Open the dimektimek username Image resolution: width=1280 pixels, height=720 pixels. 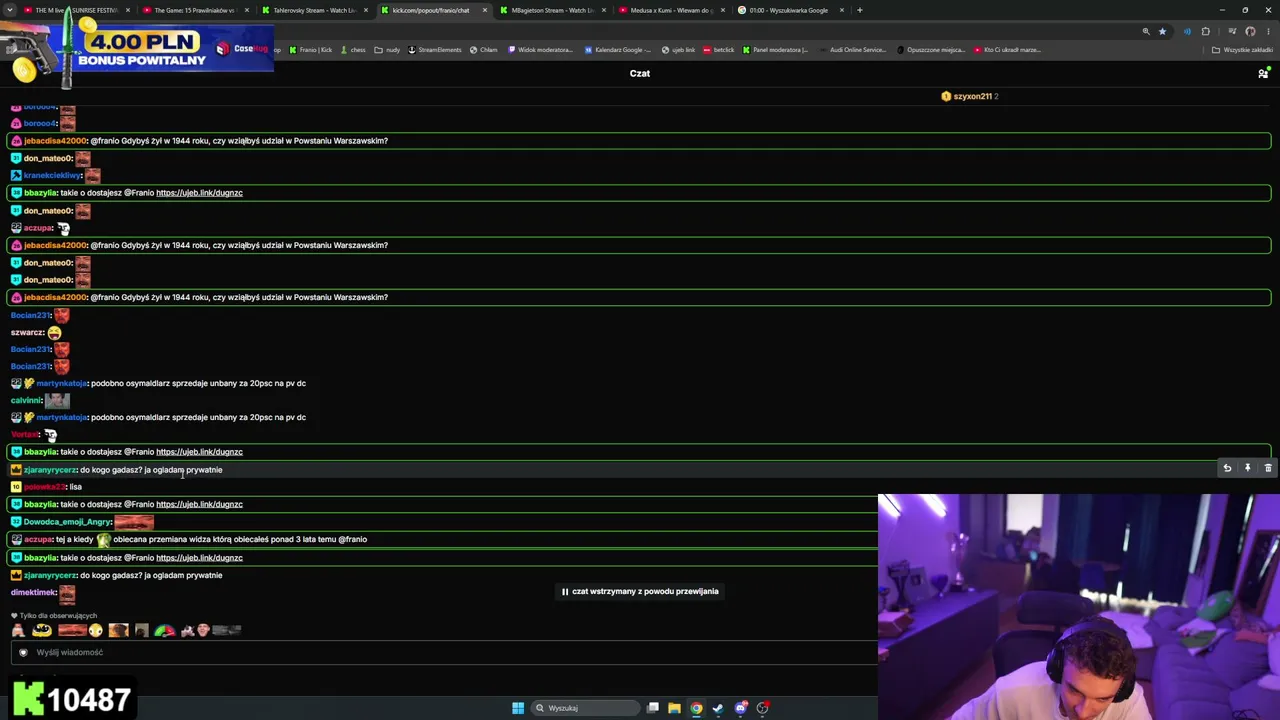(x=34, y=593)
